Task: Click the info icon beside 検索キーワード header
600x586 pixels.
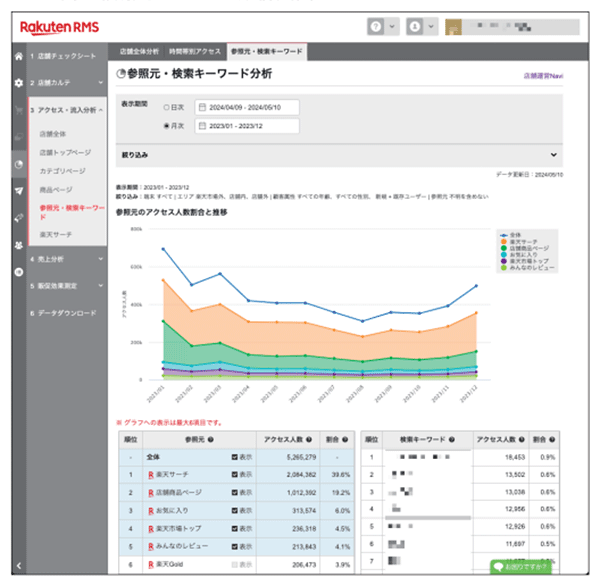Action: [x=452, y=439]
